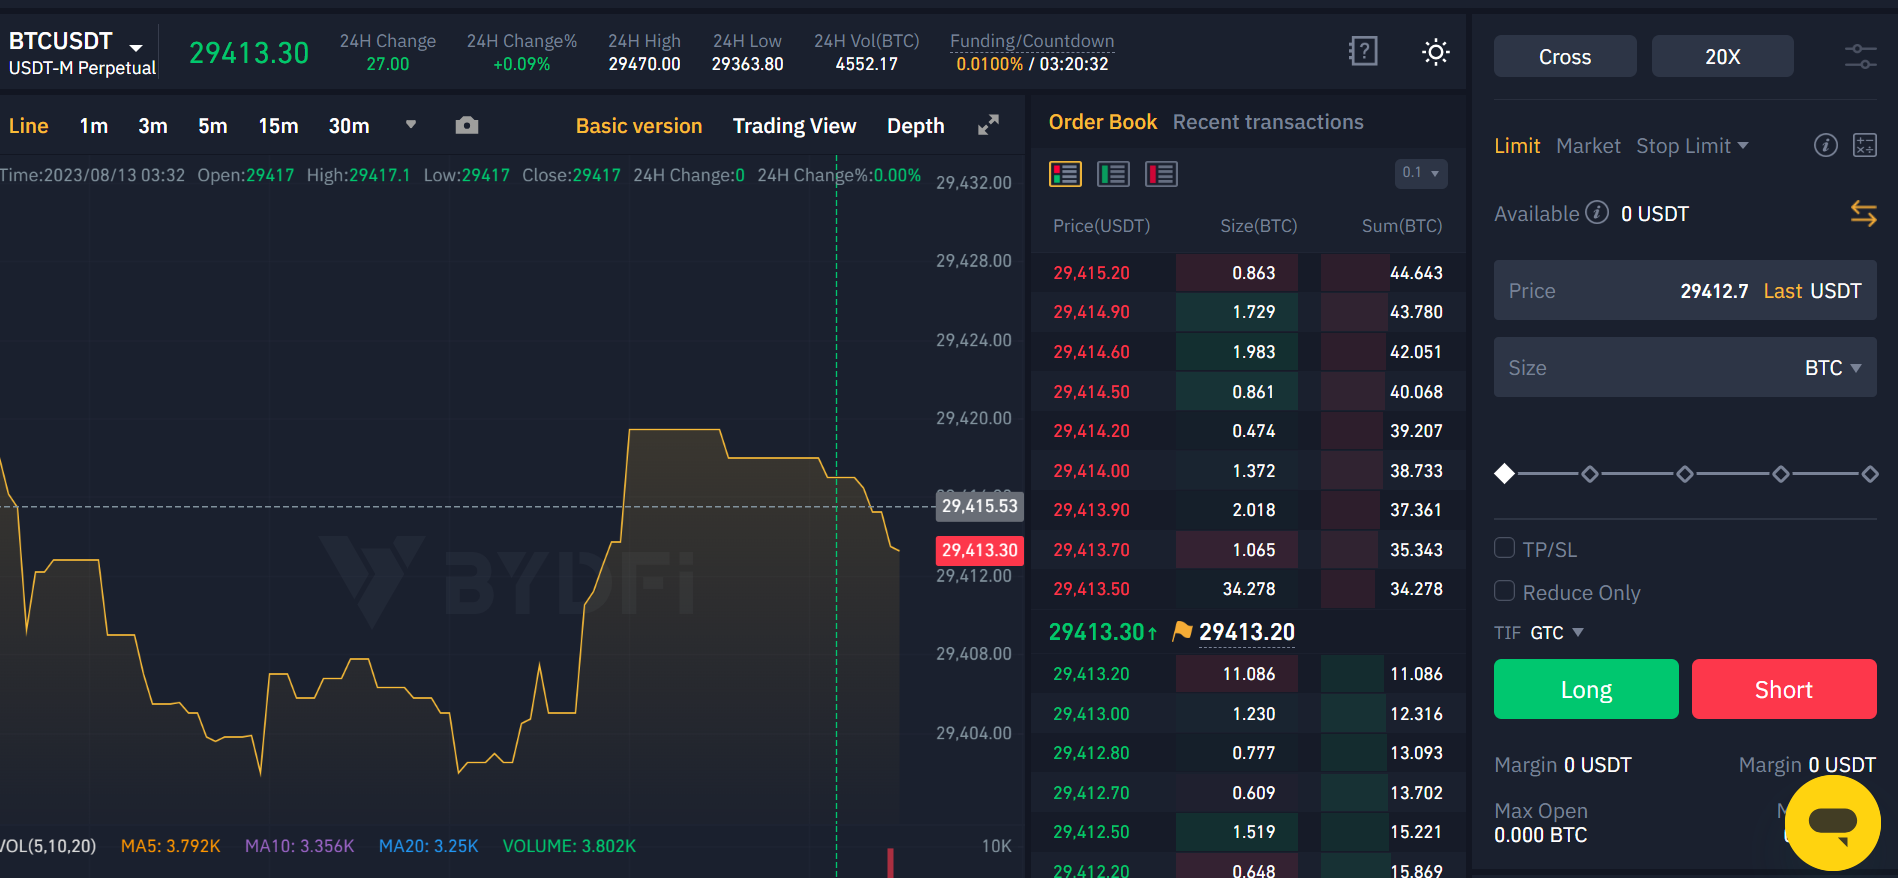The height and width of the screenshot is (878, 1898).
Task: Set size slider to second diamond stop
Action: 1590,474
